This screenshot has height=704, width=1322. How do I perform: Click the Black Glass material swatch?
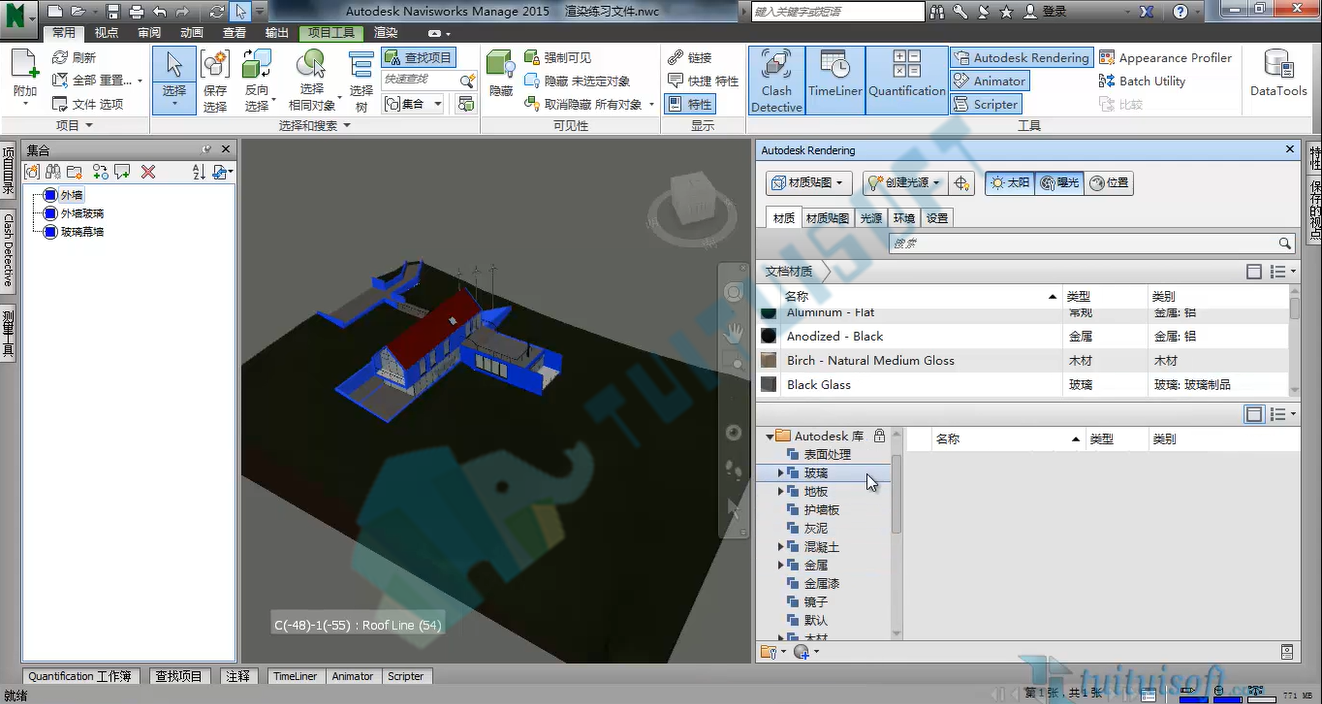tap(769, 385)
